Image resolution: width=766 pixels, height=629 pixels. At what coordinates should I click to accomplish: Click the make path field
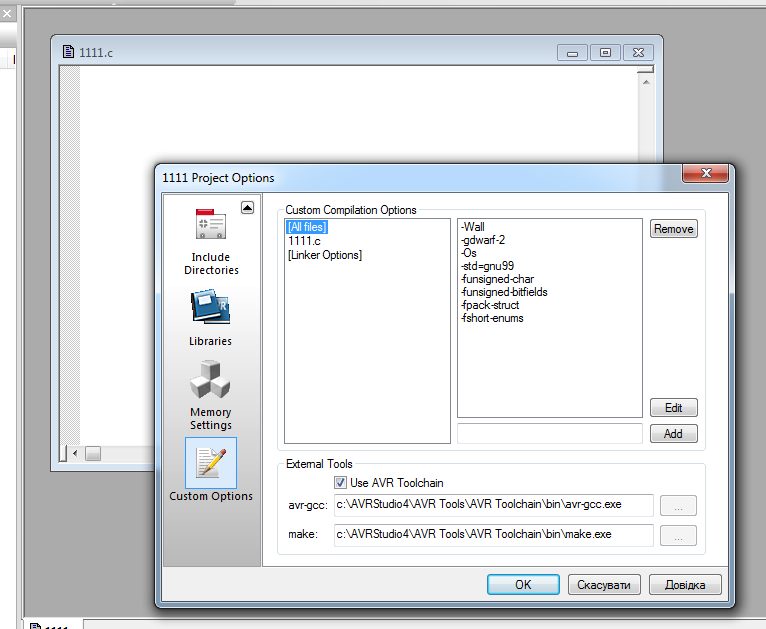pos(493,535)
